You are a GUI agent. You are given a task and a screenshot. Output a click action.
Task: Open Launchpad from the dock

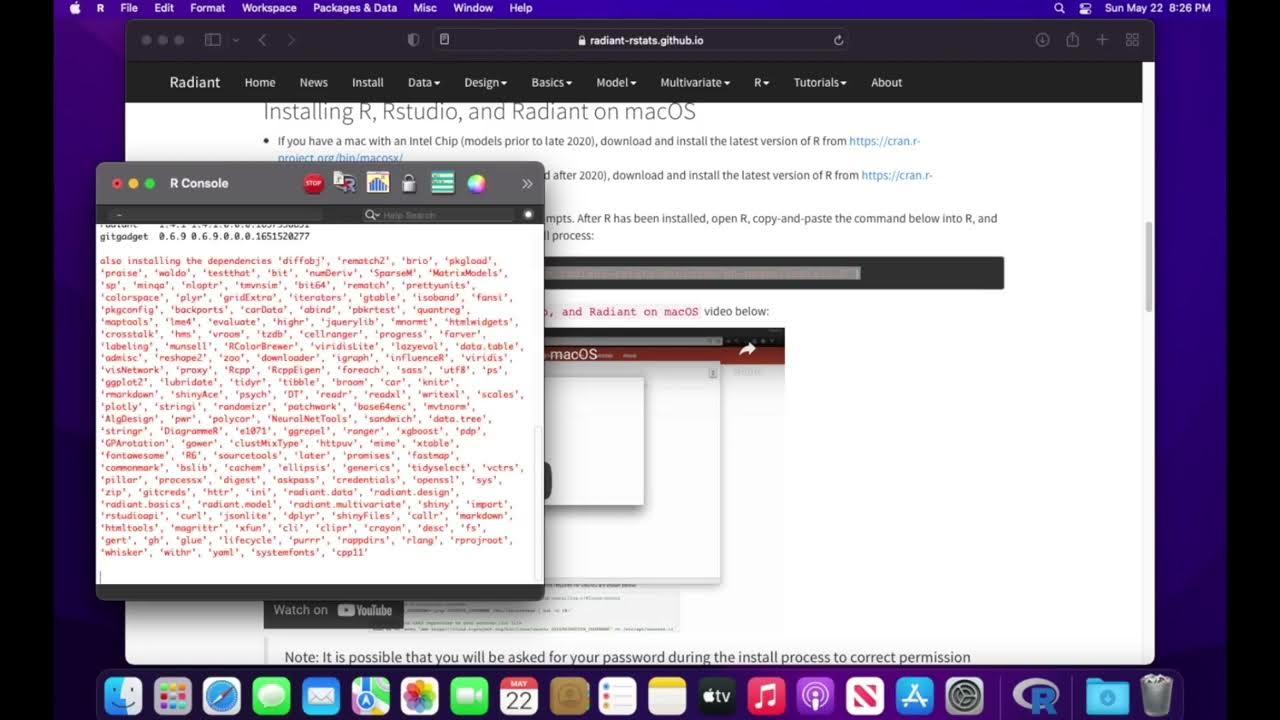[x=173, y=696]
